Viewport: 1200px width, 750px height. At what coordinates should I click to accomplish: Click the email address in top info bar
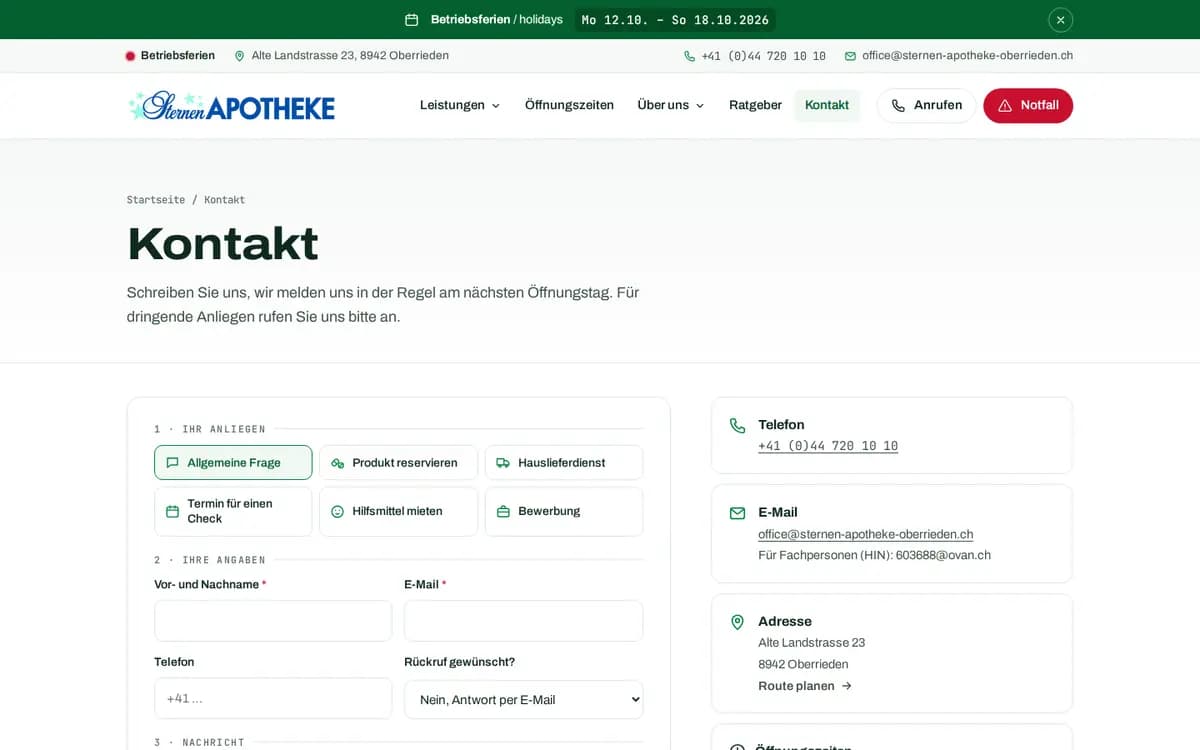point(967,56)
